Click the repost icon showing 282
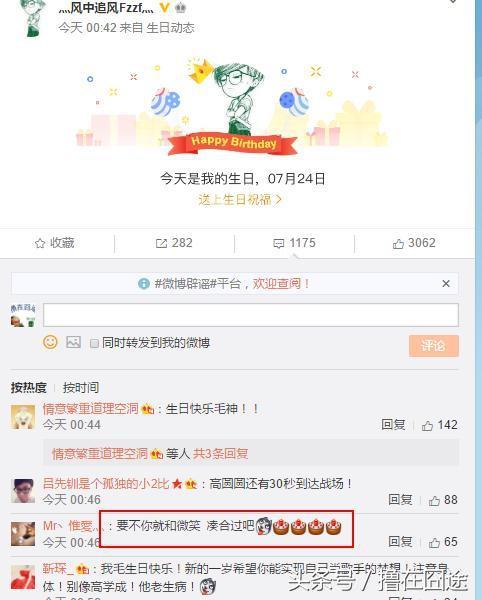 click(161, 243)
